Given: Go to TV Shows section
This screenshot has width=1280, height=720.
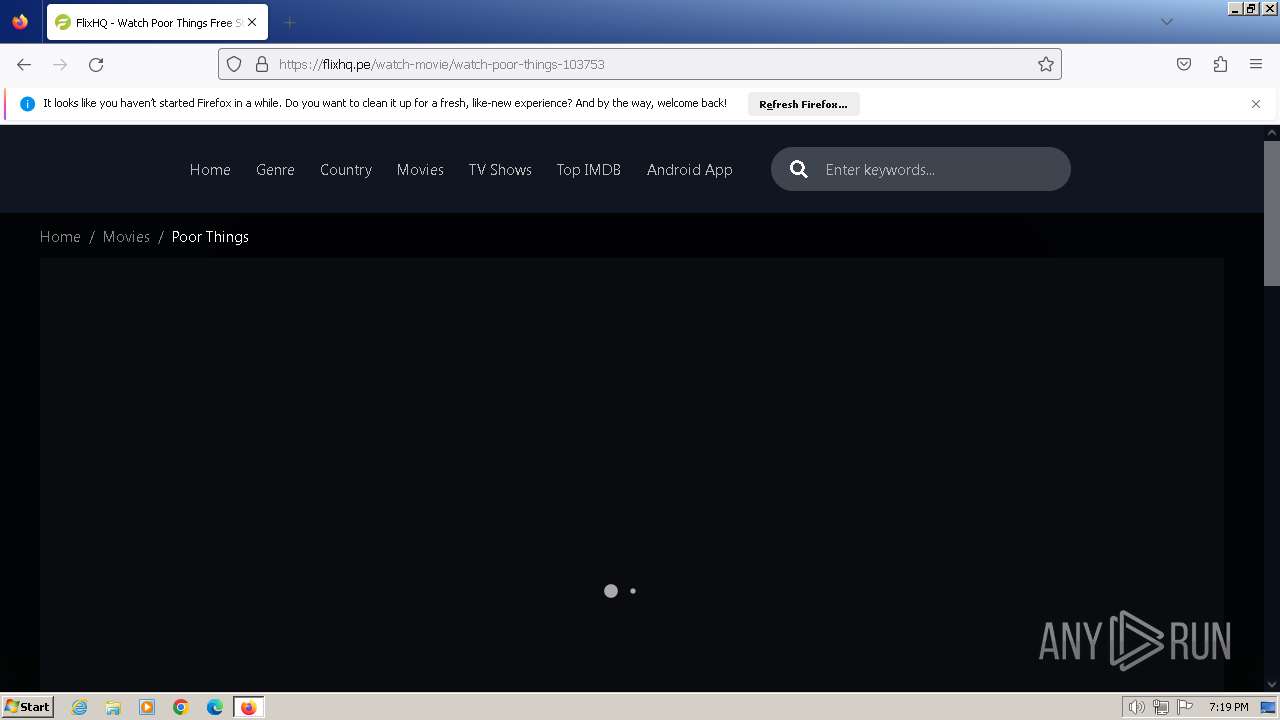Looking at the screenshot, I should (x=500, y=170).
